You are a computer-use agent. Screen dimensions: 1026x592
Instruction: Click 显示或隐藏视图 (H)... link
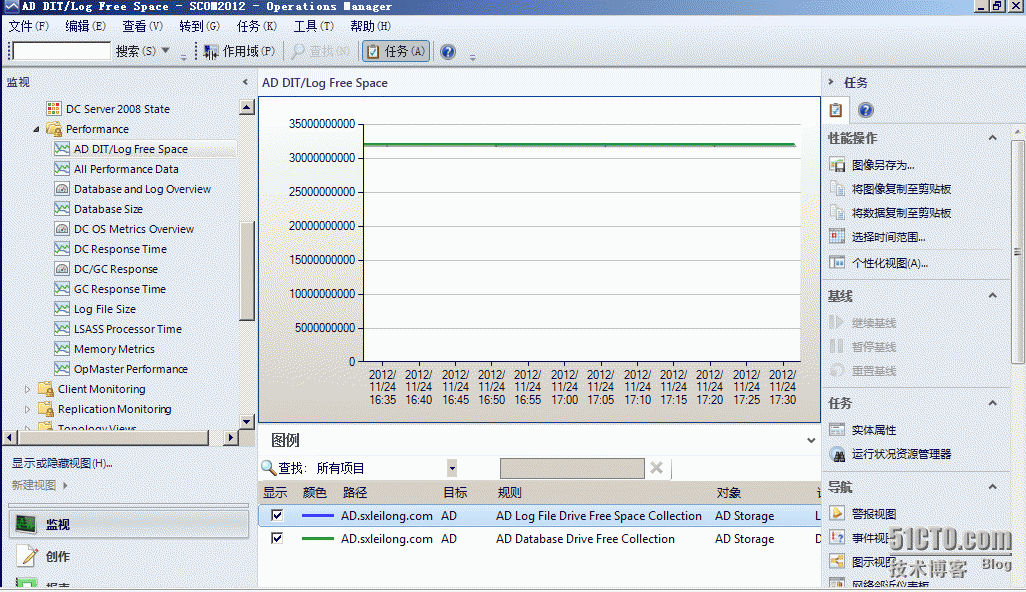click(62, 463)
